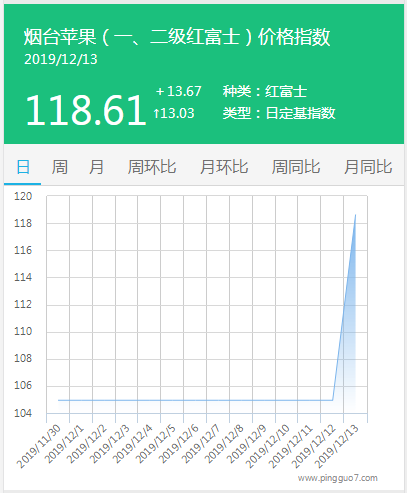Click the index value 118.61
This screenshot has height=493, width=407.
[86, 110]
